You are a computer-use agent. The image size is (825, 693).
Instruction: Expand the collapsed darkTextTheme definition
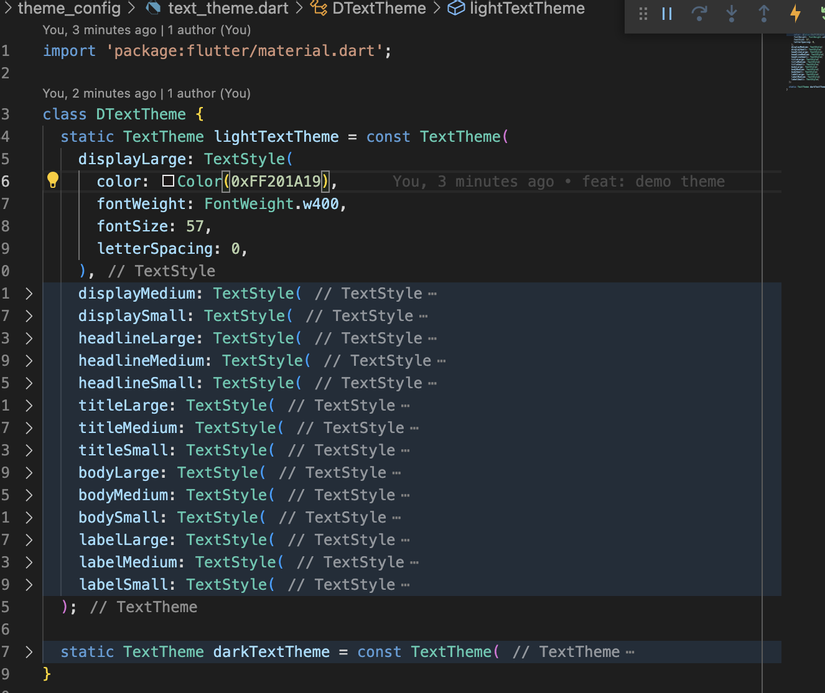[29, 652]
